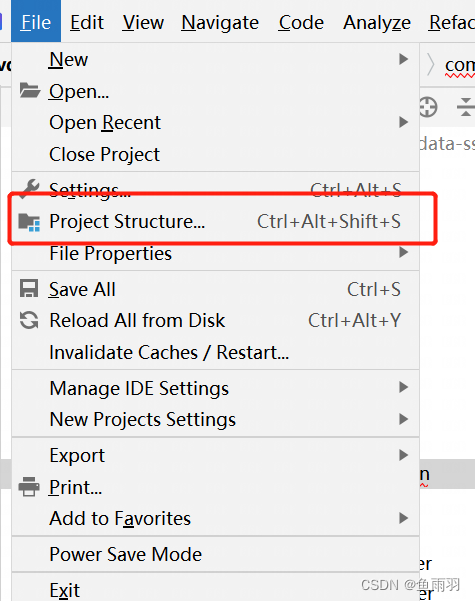The image size is (475, 601).
Task: Open the Navigate menu
Action: tap(220, 22)
